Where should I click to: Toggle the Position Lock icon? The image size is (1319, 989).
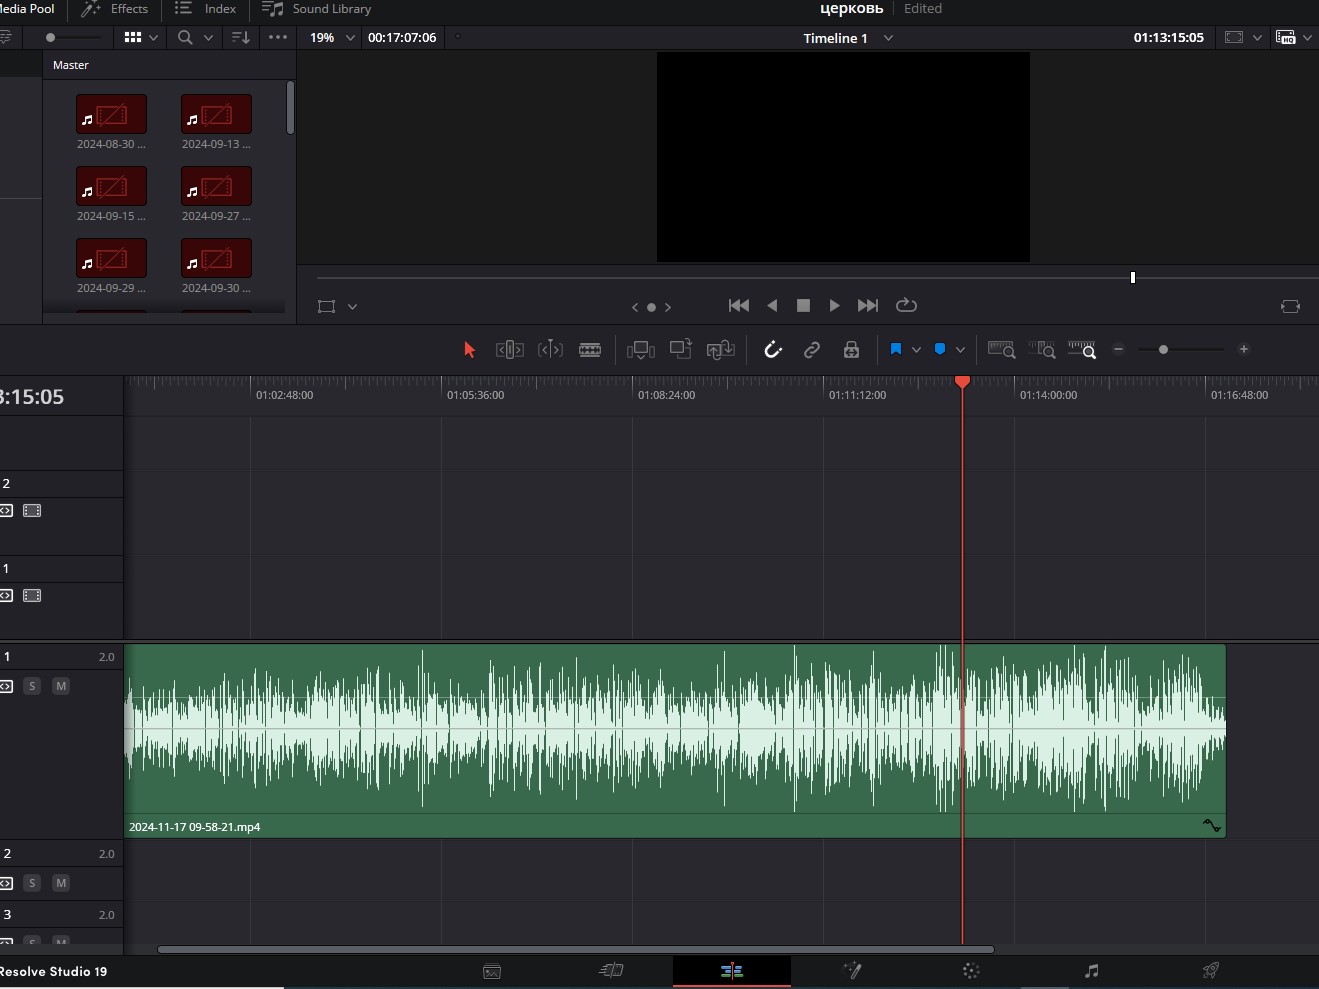tap(851, 349)
